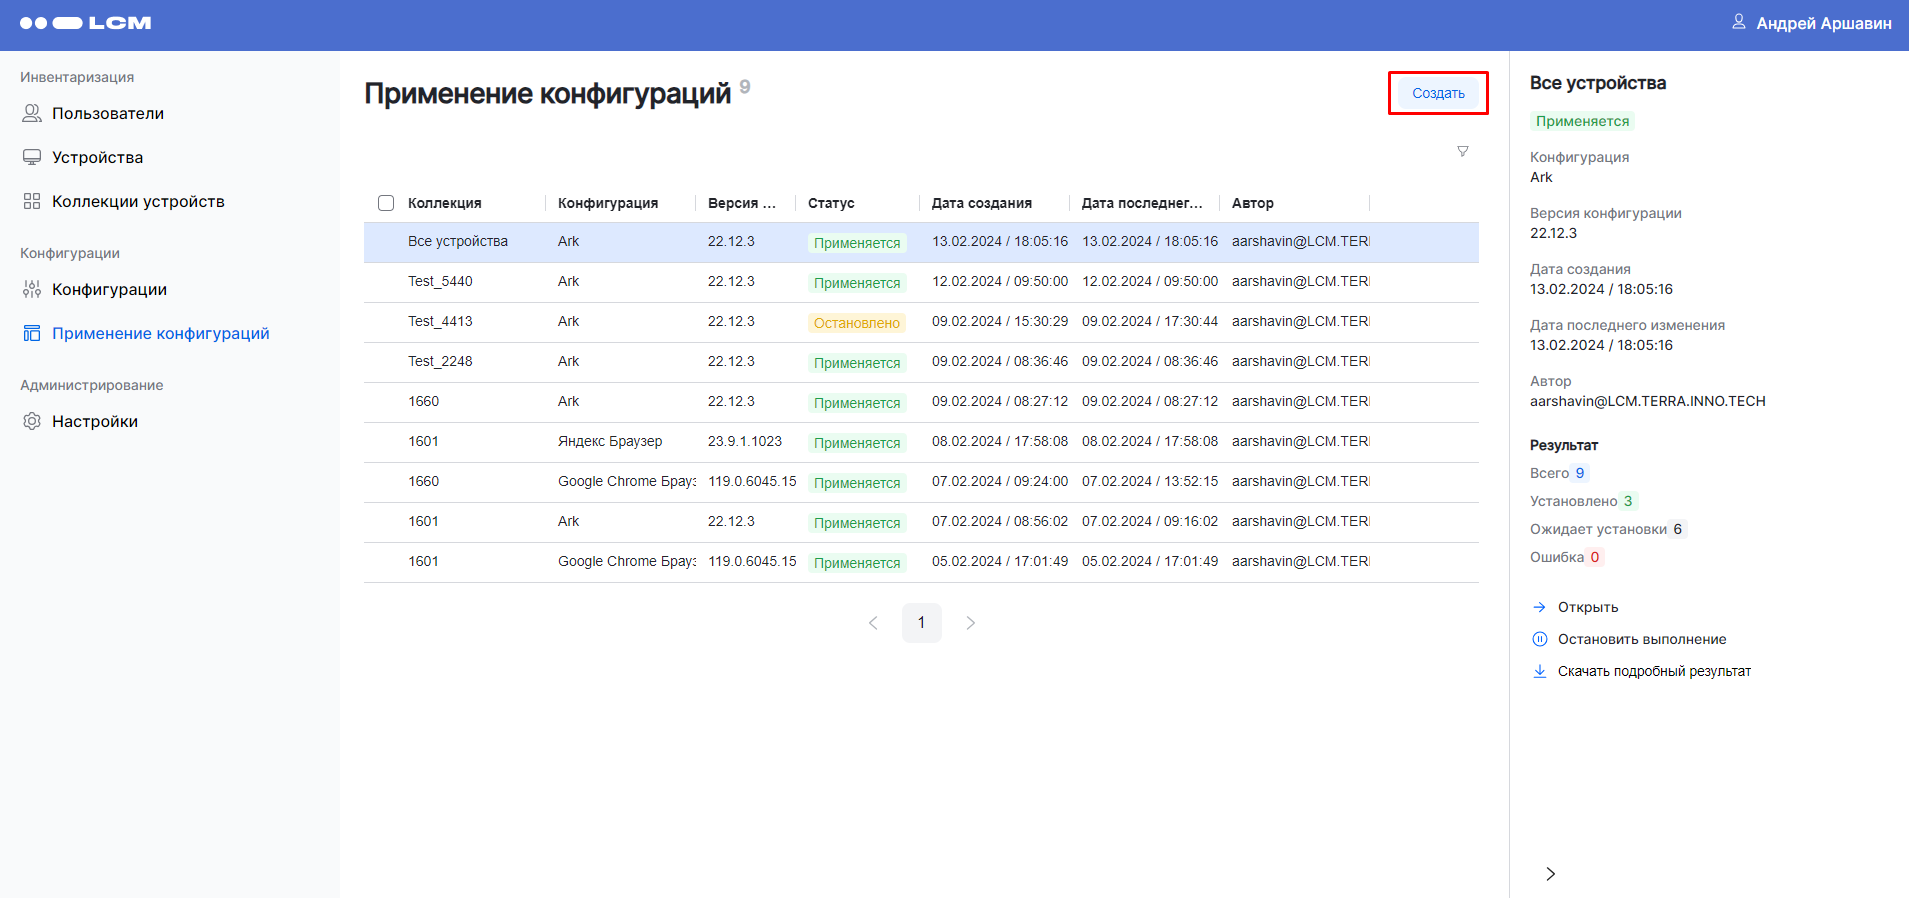Click the Коллекции устройств grid icon

[32, 201]
